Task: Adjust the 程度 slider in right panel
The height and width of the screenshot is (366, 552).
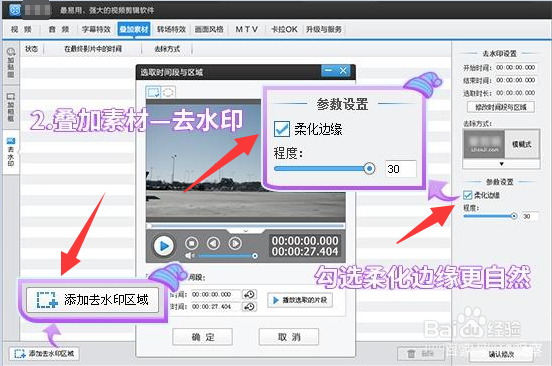Action: tap(490, 216)
